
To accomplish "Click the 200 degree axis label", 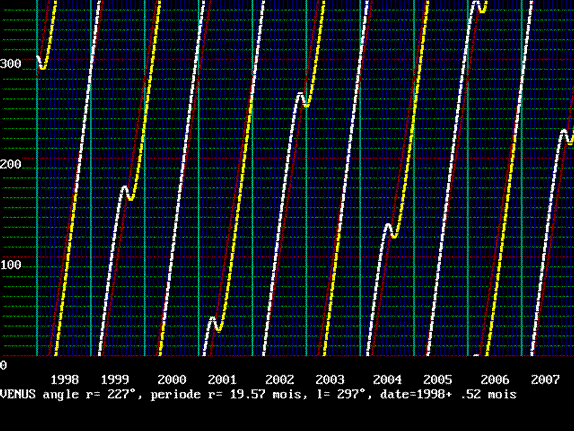I will [11, 164].
